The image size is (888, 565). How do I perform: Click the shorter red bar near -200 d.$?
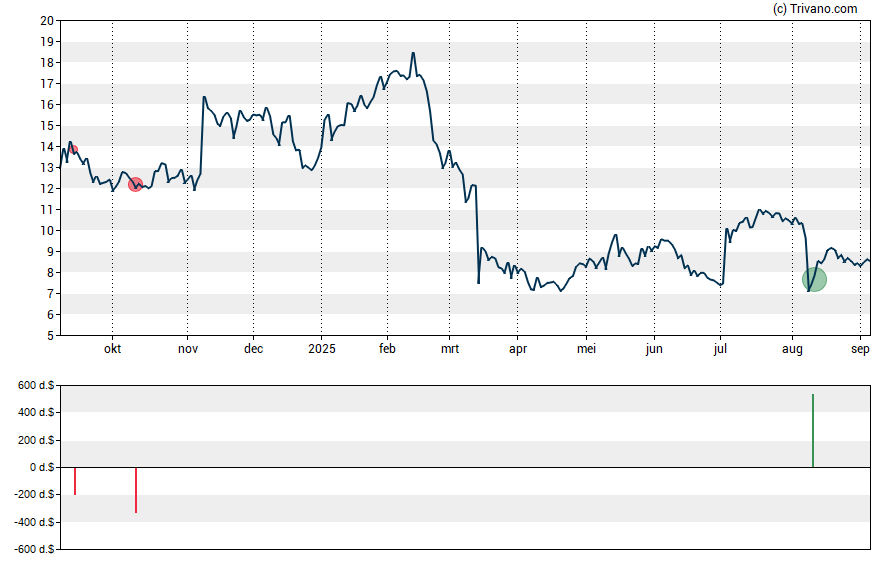tap(75, 481)
